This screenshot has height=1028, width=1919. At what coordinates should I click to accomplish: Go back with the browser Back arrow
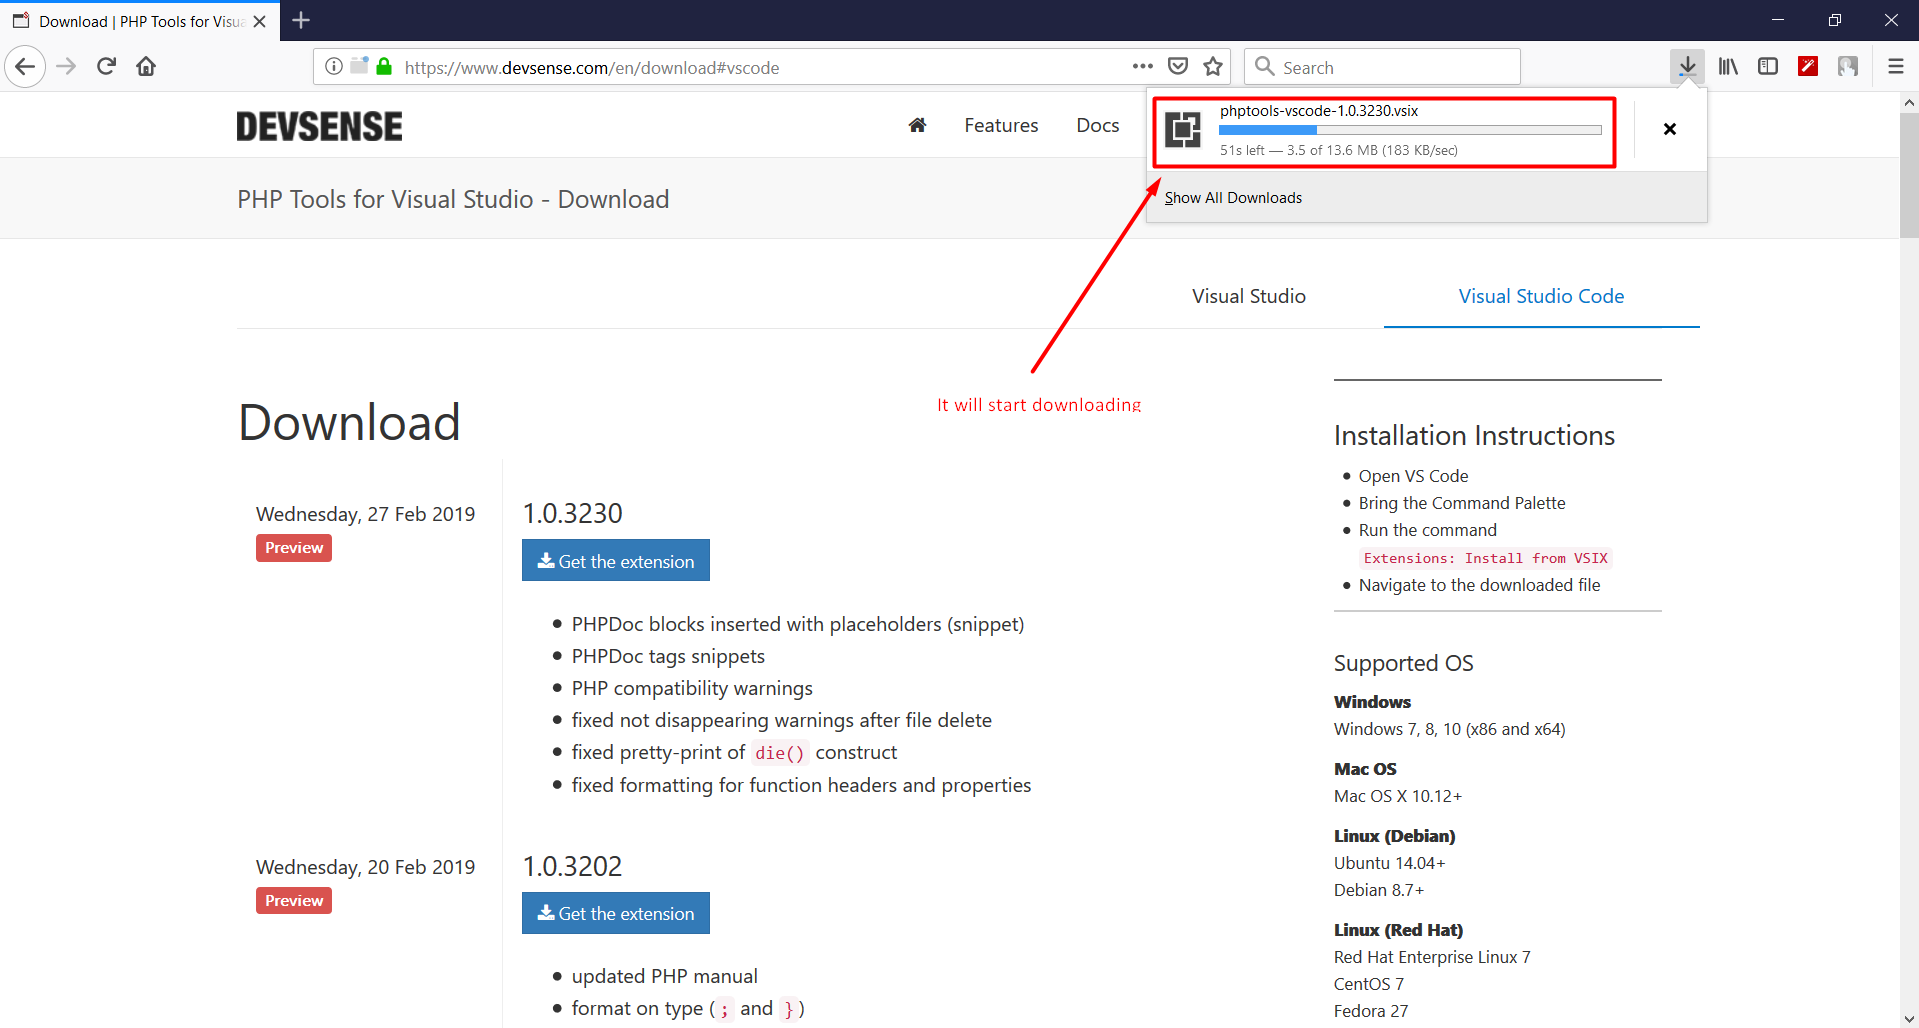pos(25,67)
